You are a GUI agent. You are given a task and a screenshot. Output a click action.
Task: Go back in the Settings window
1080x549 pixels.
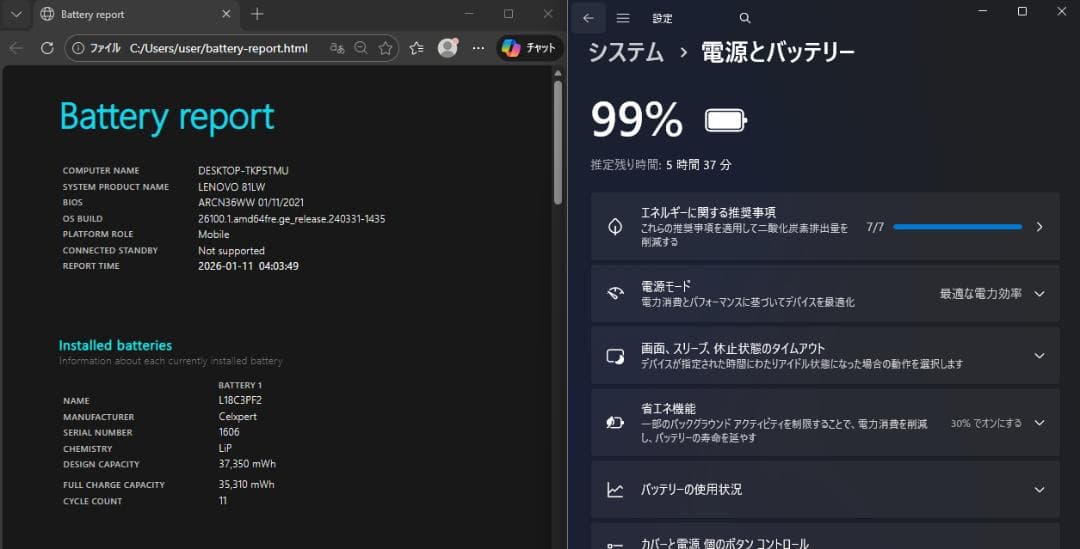(588, 19)
